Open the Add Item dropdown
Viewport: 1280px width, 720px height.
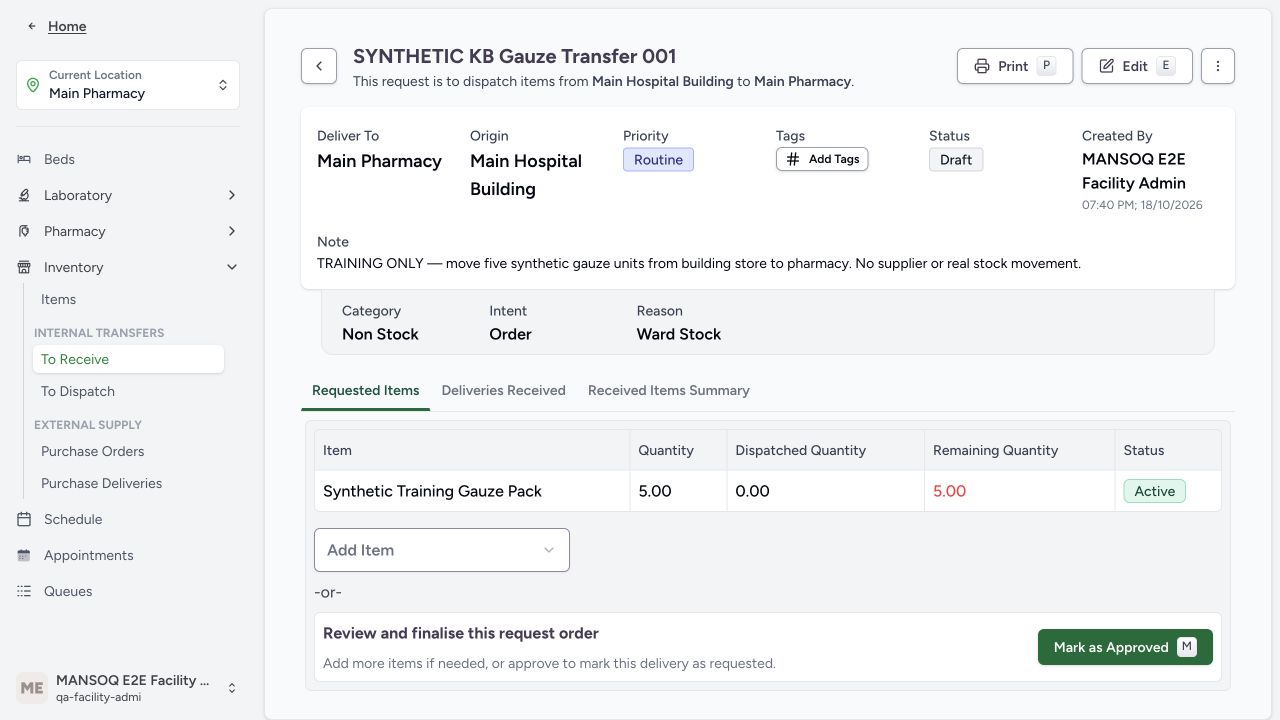tap(442, 550)
